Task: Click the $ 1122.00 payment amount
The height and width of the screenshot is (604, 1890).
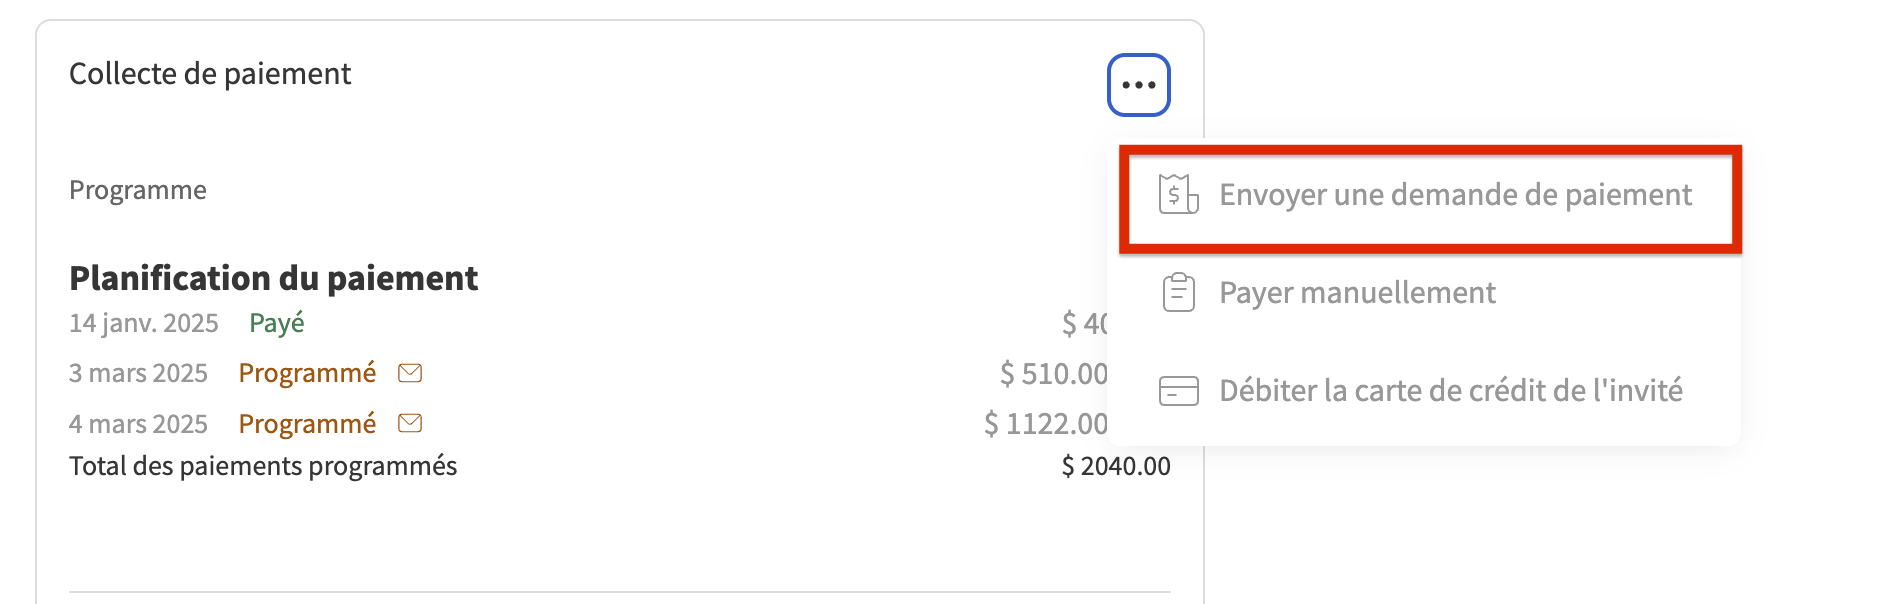Action: point(1045,424)
